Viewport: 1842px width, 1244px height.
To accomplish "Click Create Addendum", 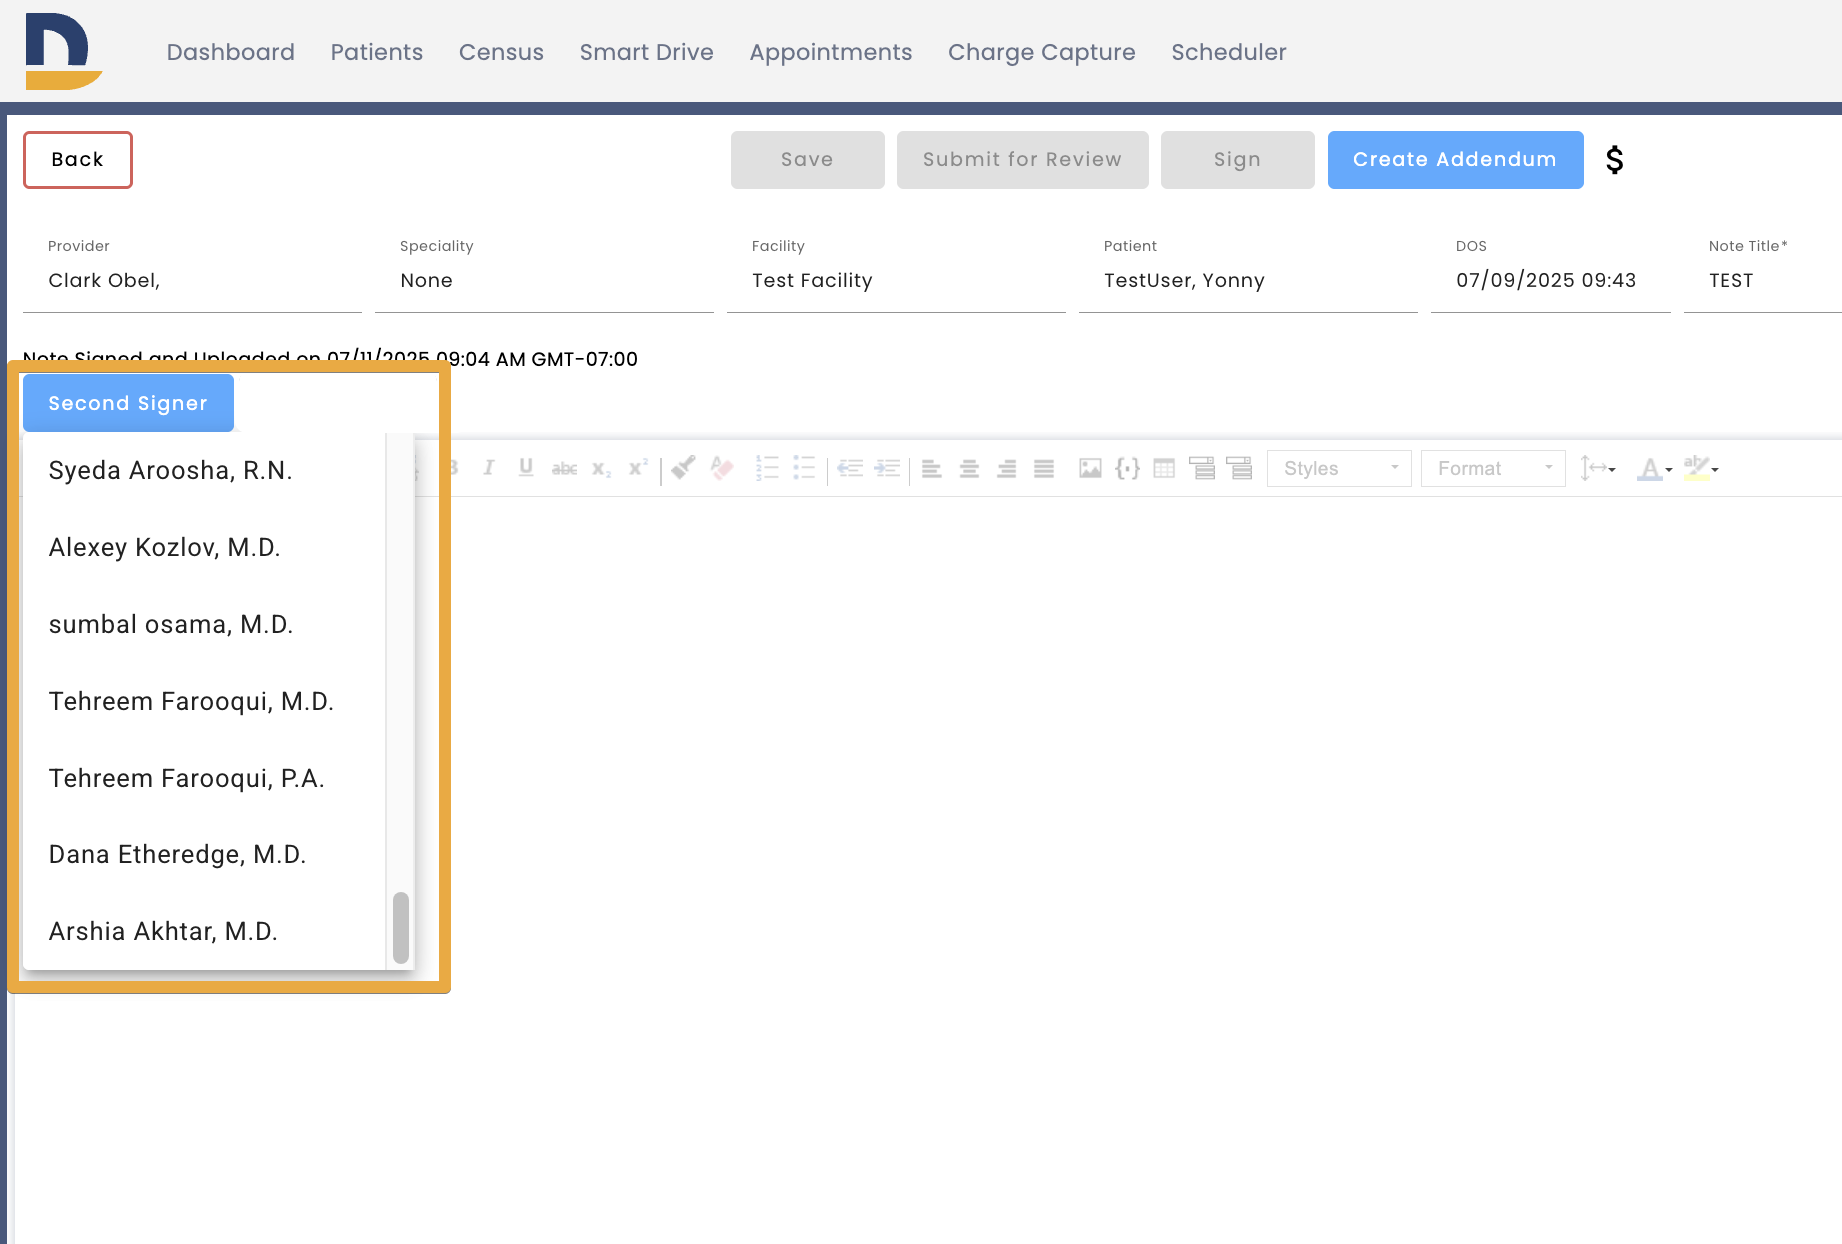I will (1455, 160).
